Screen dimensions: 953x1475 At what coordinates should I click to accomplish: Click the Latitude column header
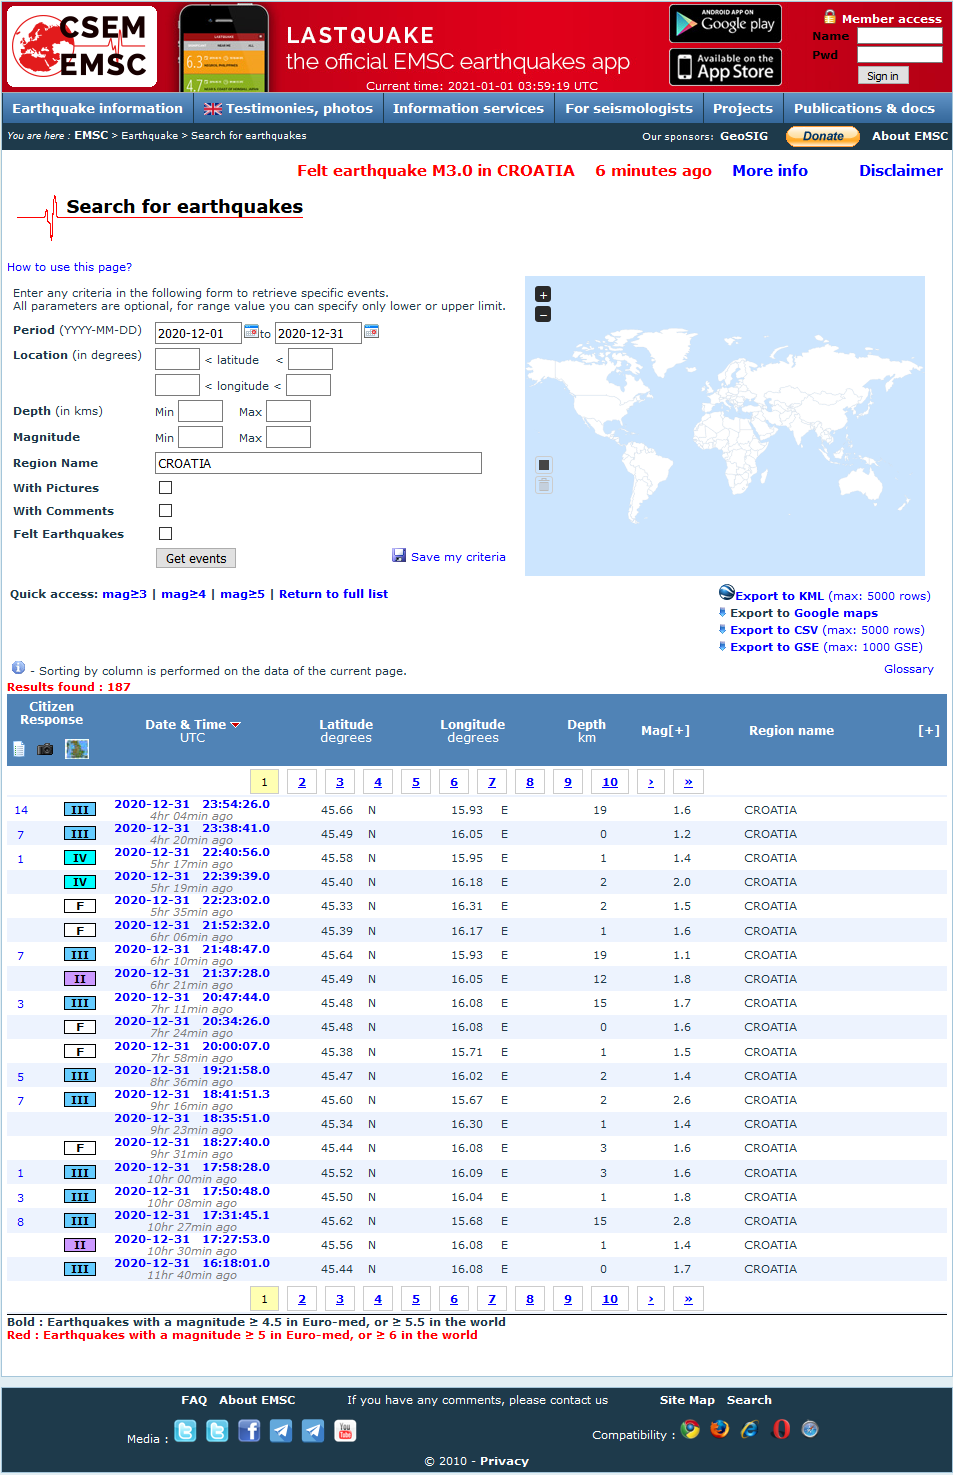click(x=346, y=725)
